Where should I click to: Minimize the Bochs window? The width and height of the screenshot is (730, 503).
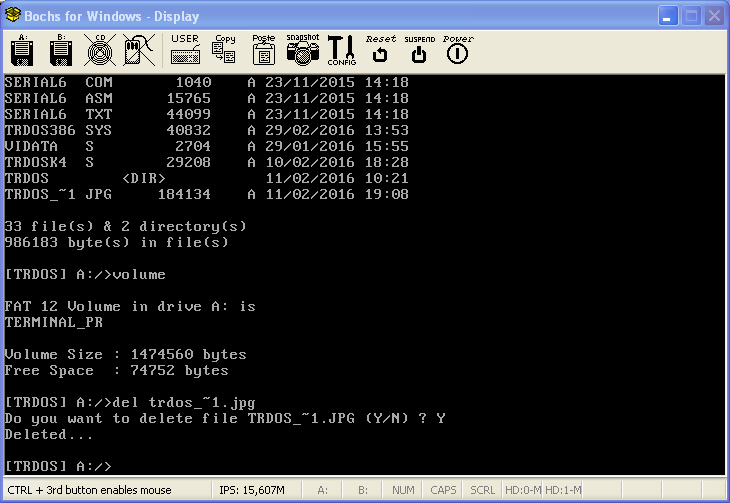[x=668, y=16]
